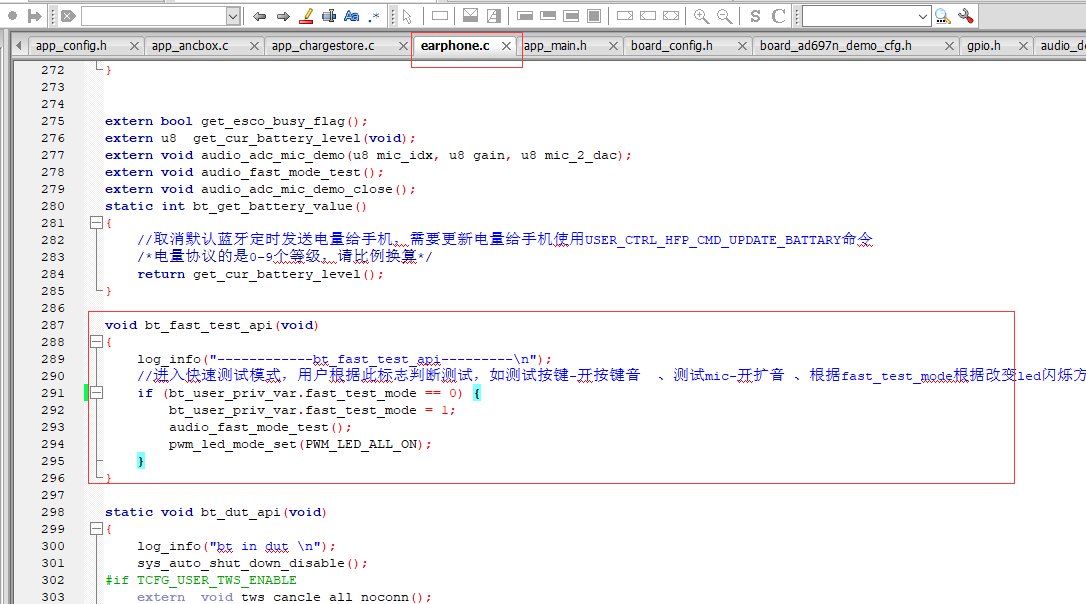Jump back with the left arrow icon
Screen dimensions: 1086x604
(x=259, y=16)
